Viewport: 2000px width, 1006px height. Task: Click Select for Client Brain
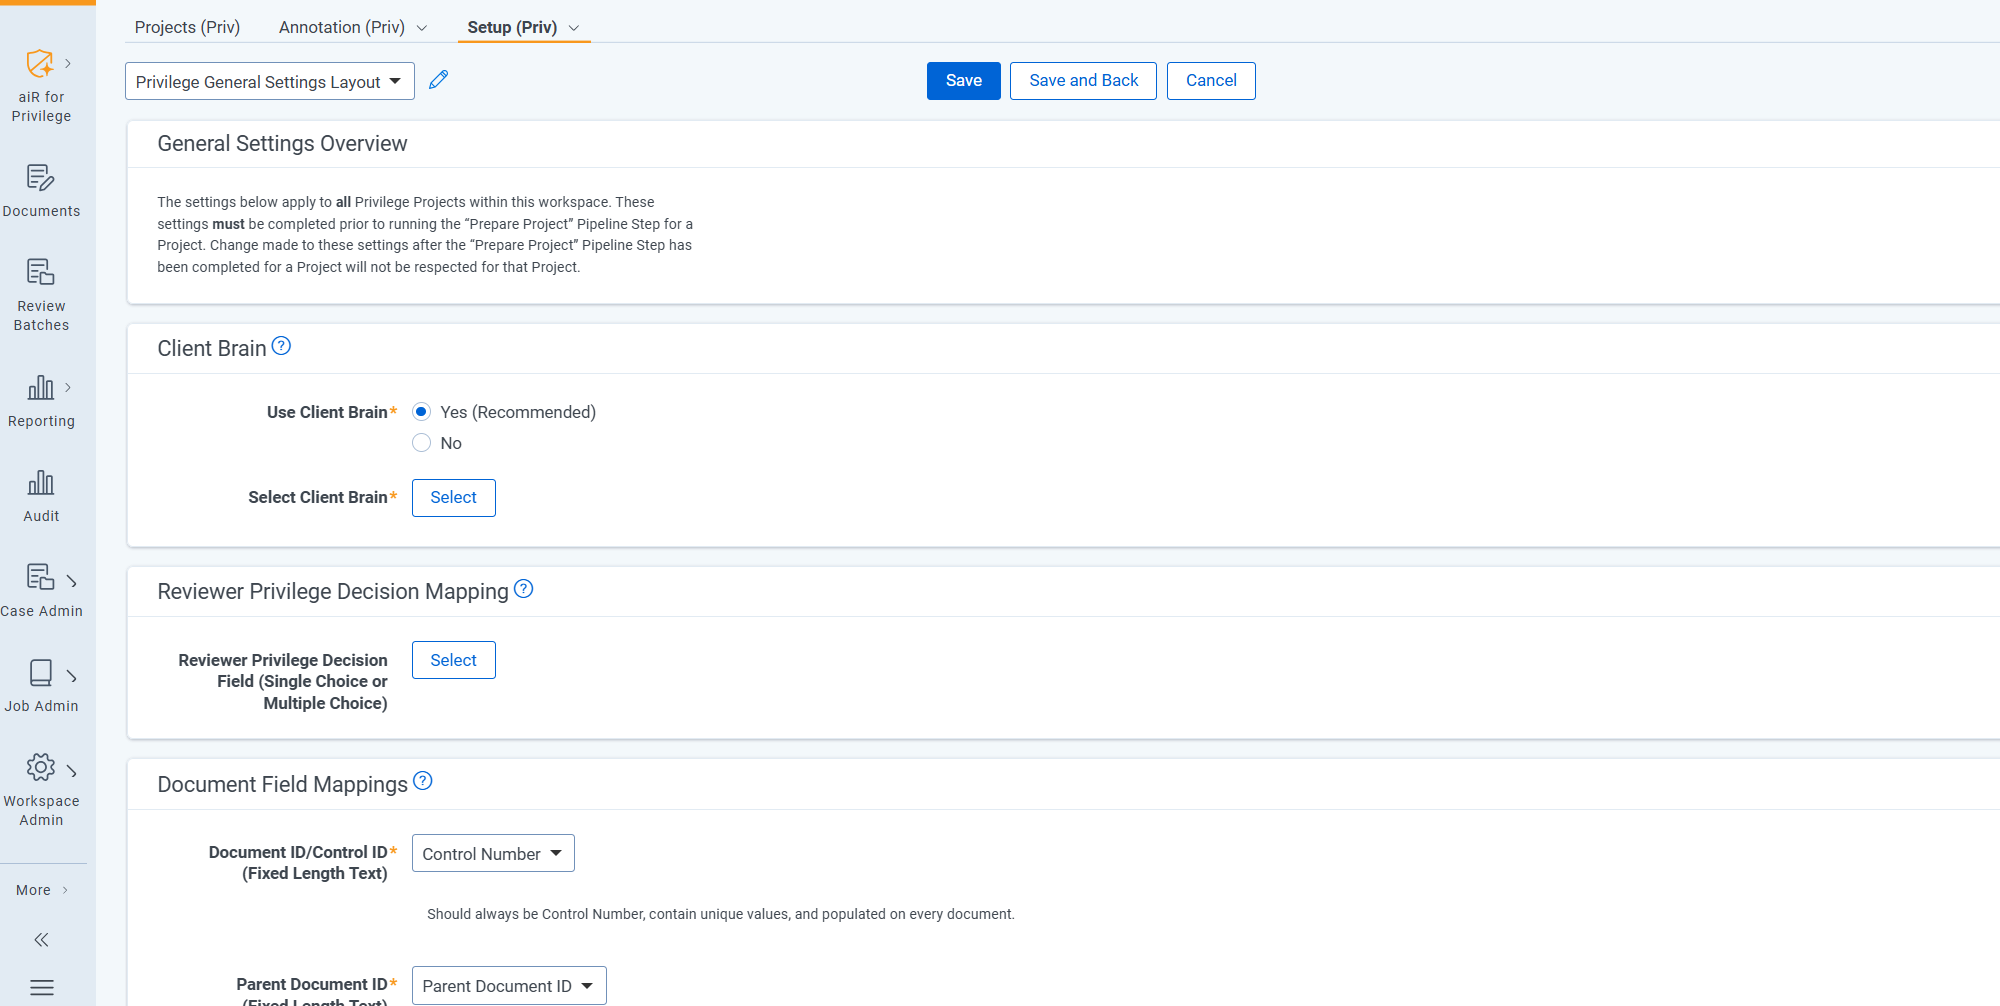click(x=454, y=498)
